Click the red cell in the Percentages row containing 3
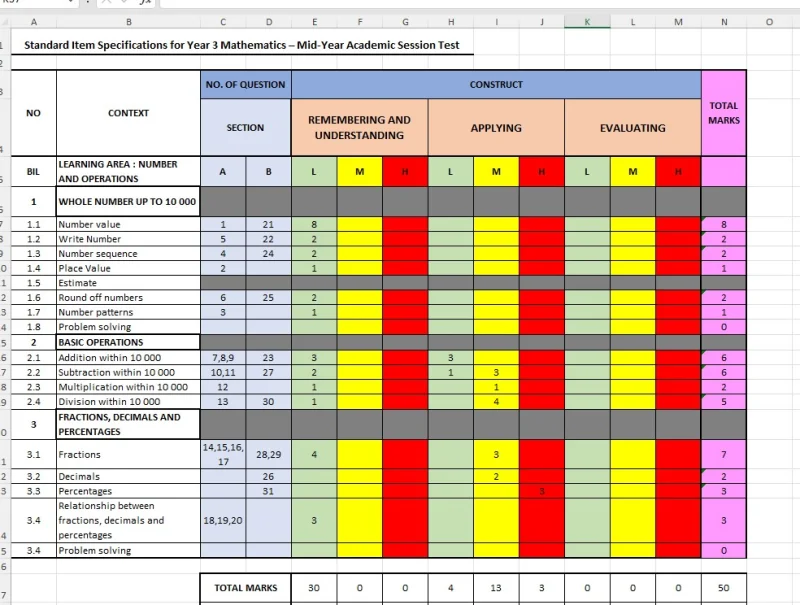Viewport: 800px width, 605px height. (541, 491)
